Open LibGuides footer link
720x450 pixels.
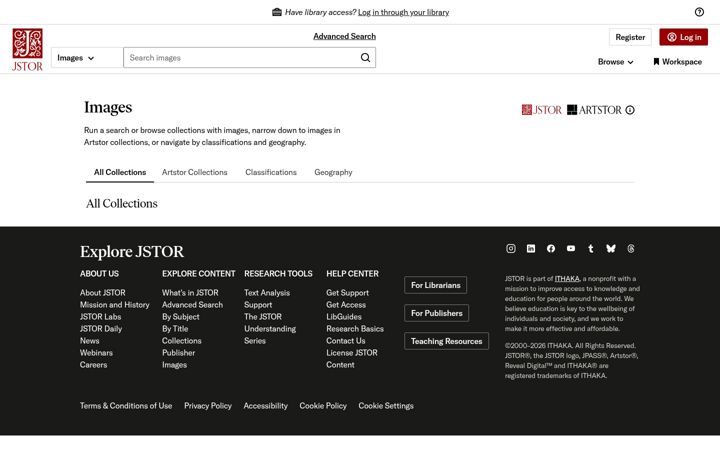pos(344,316)
